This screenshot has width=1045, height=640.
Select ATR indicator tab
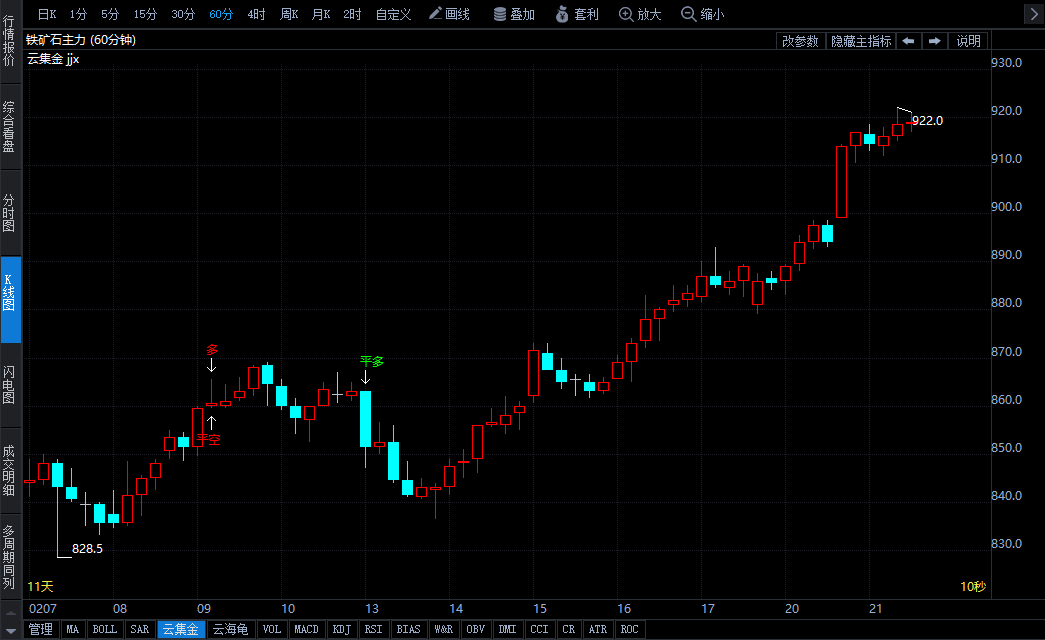click(598, 629)
